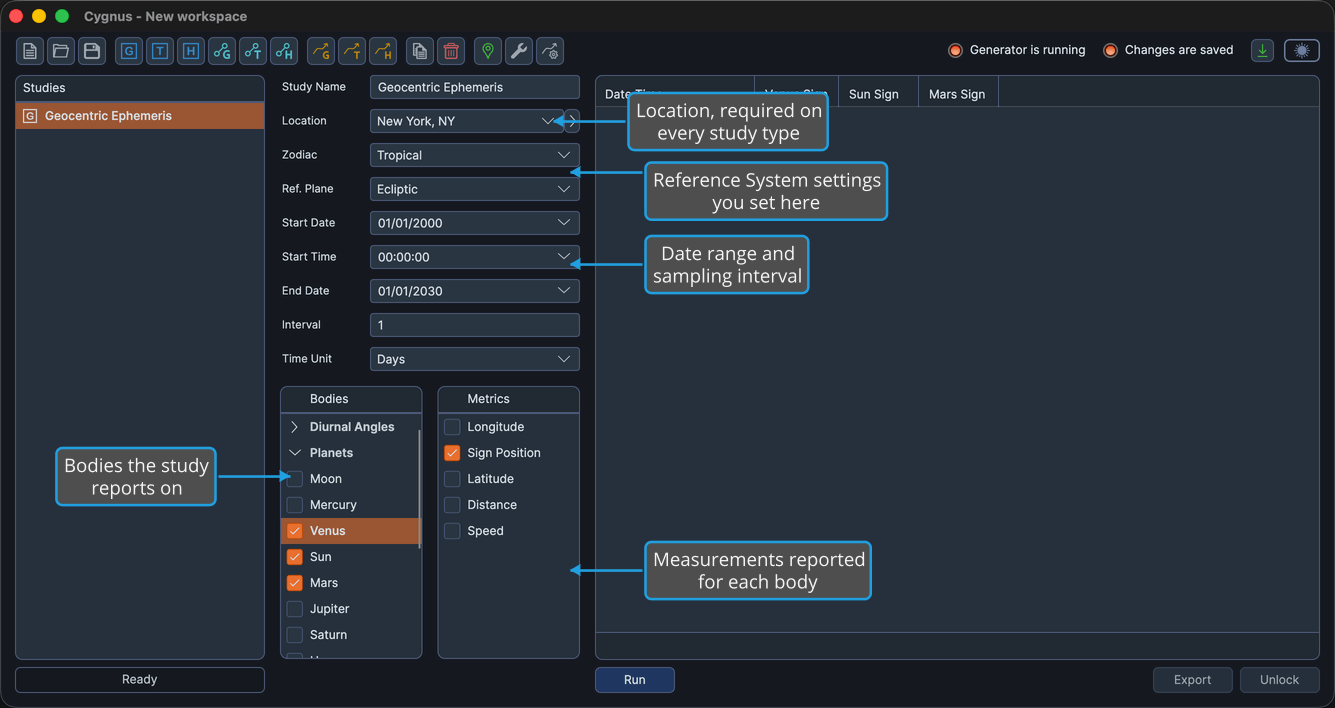
Task: Click the Bodies list vertical scrollbar
Action: pos(419,489)
